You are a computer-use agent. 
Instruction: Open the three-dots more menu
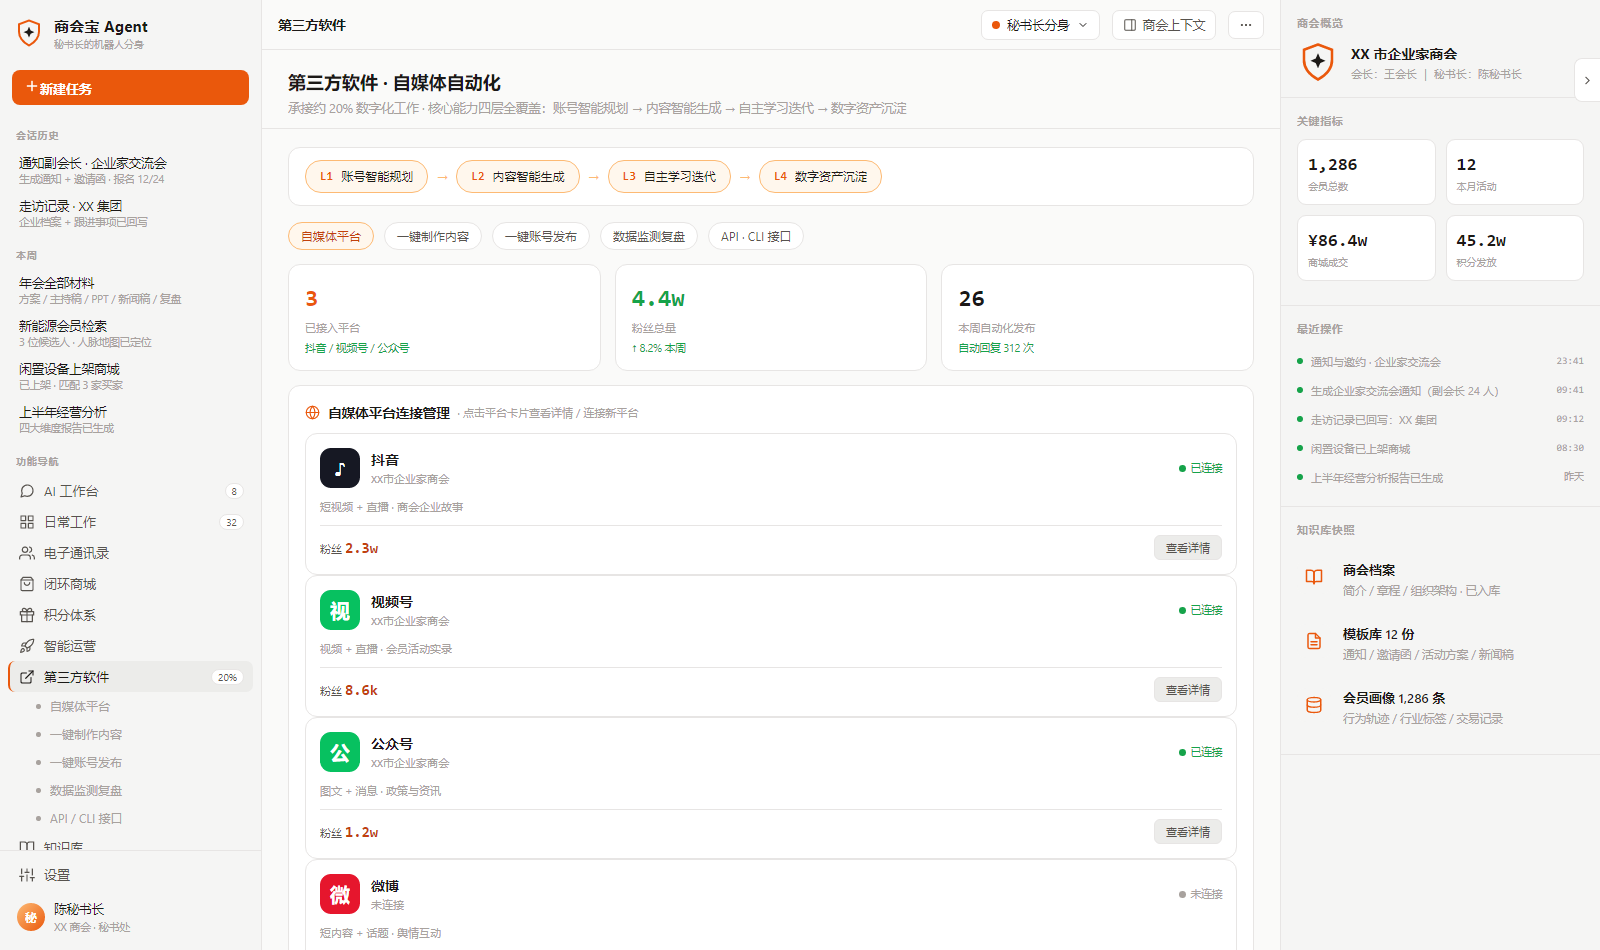pyautogui.click(x=1245, y=25)
